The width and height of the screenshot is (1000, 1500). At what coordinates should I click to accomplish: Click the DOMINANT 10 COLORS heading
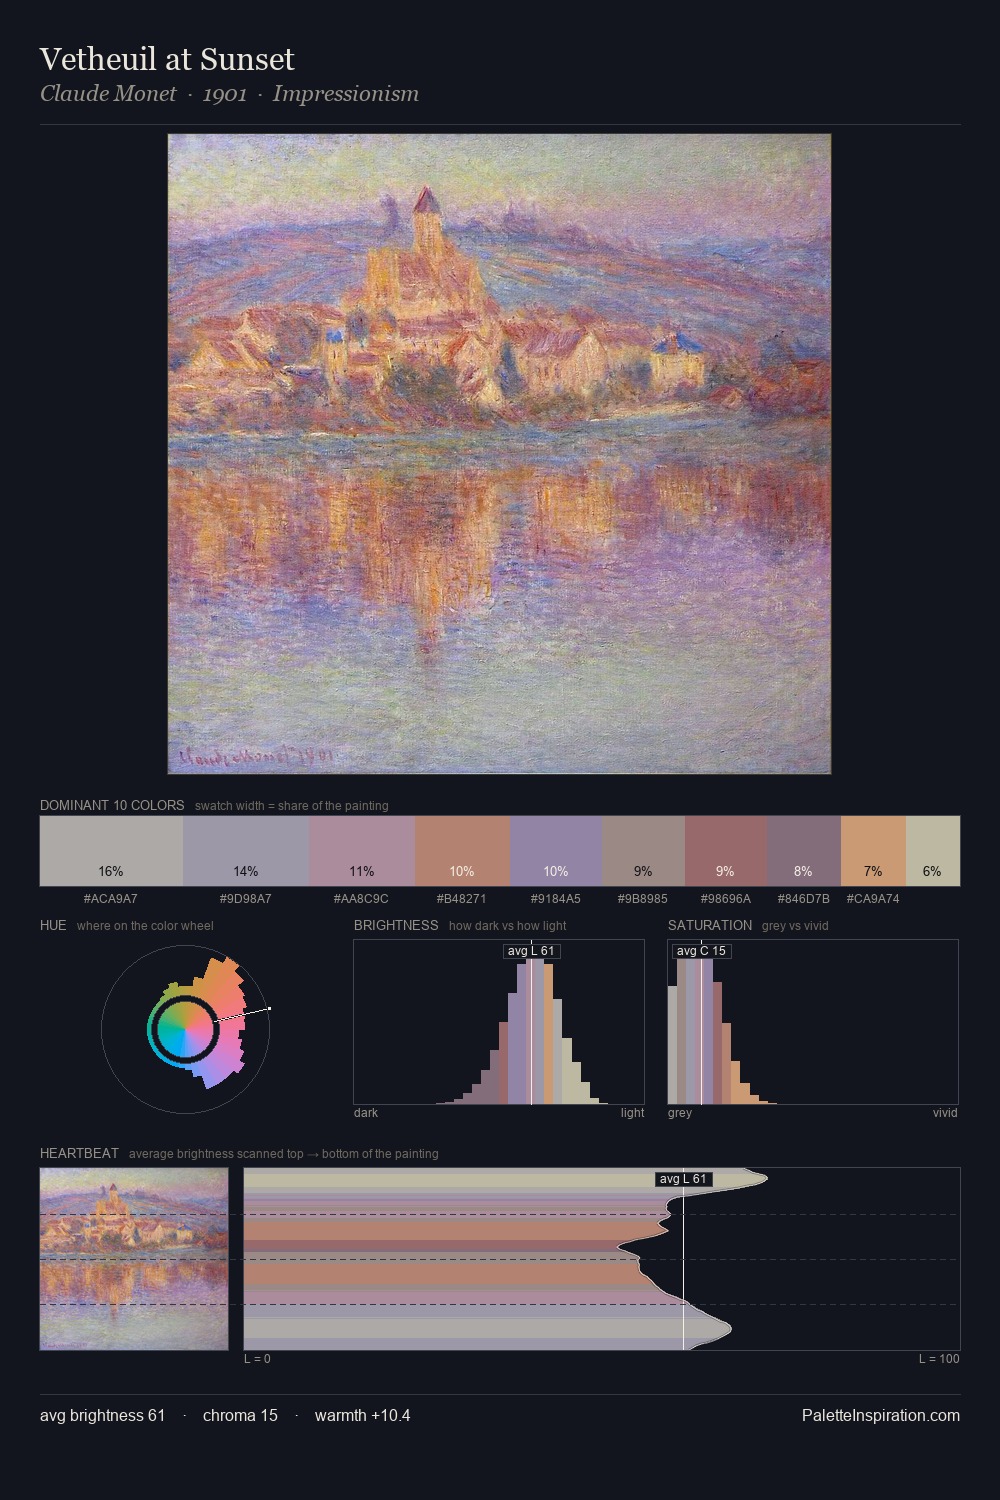[112, 806]
